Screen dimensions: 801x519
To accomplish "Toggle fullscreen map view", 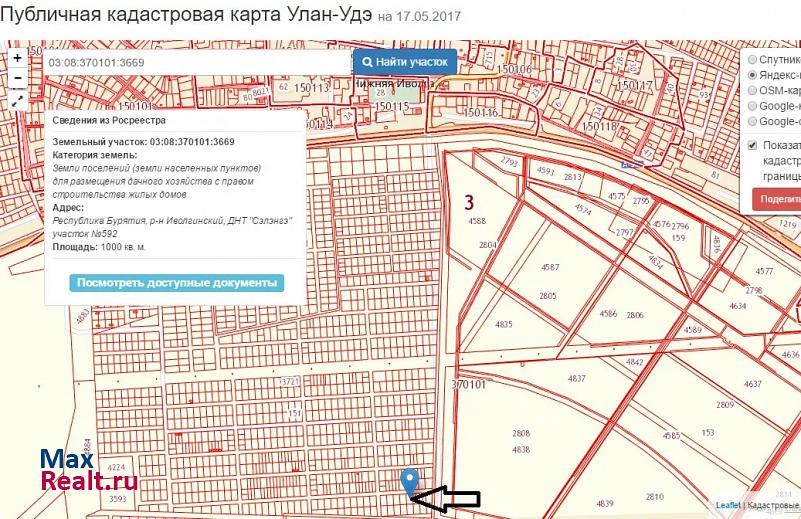I will click(18, 101).
